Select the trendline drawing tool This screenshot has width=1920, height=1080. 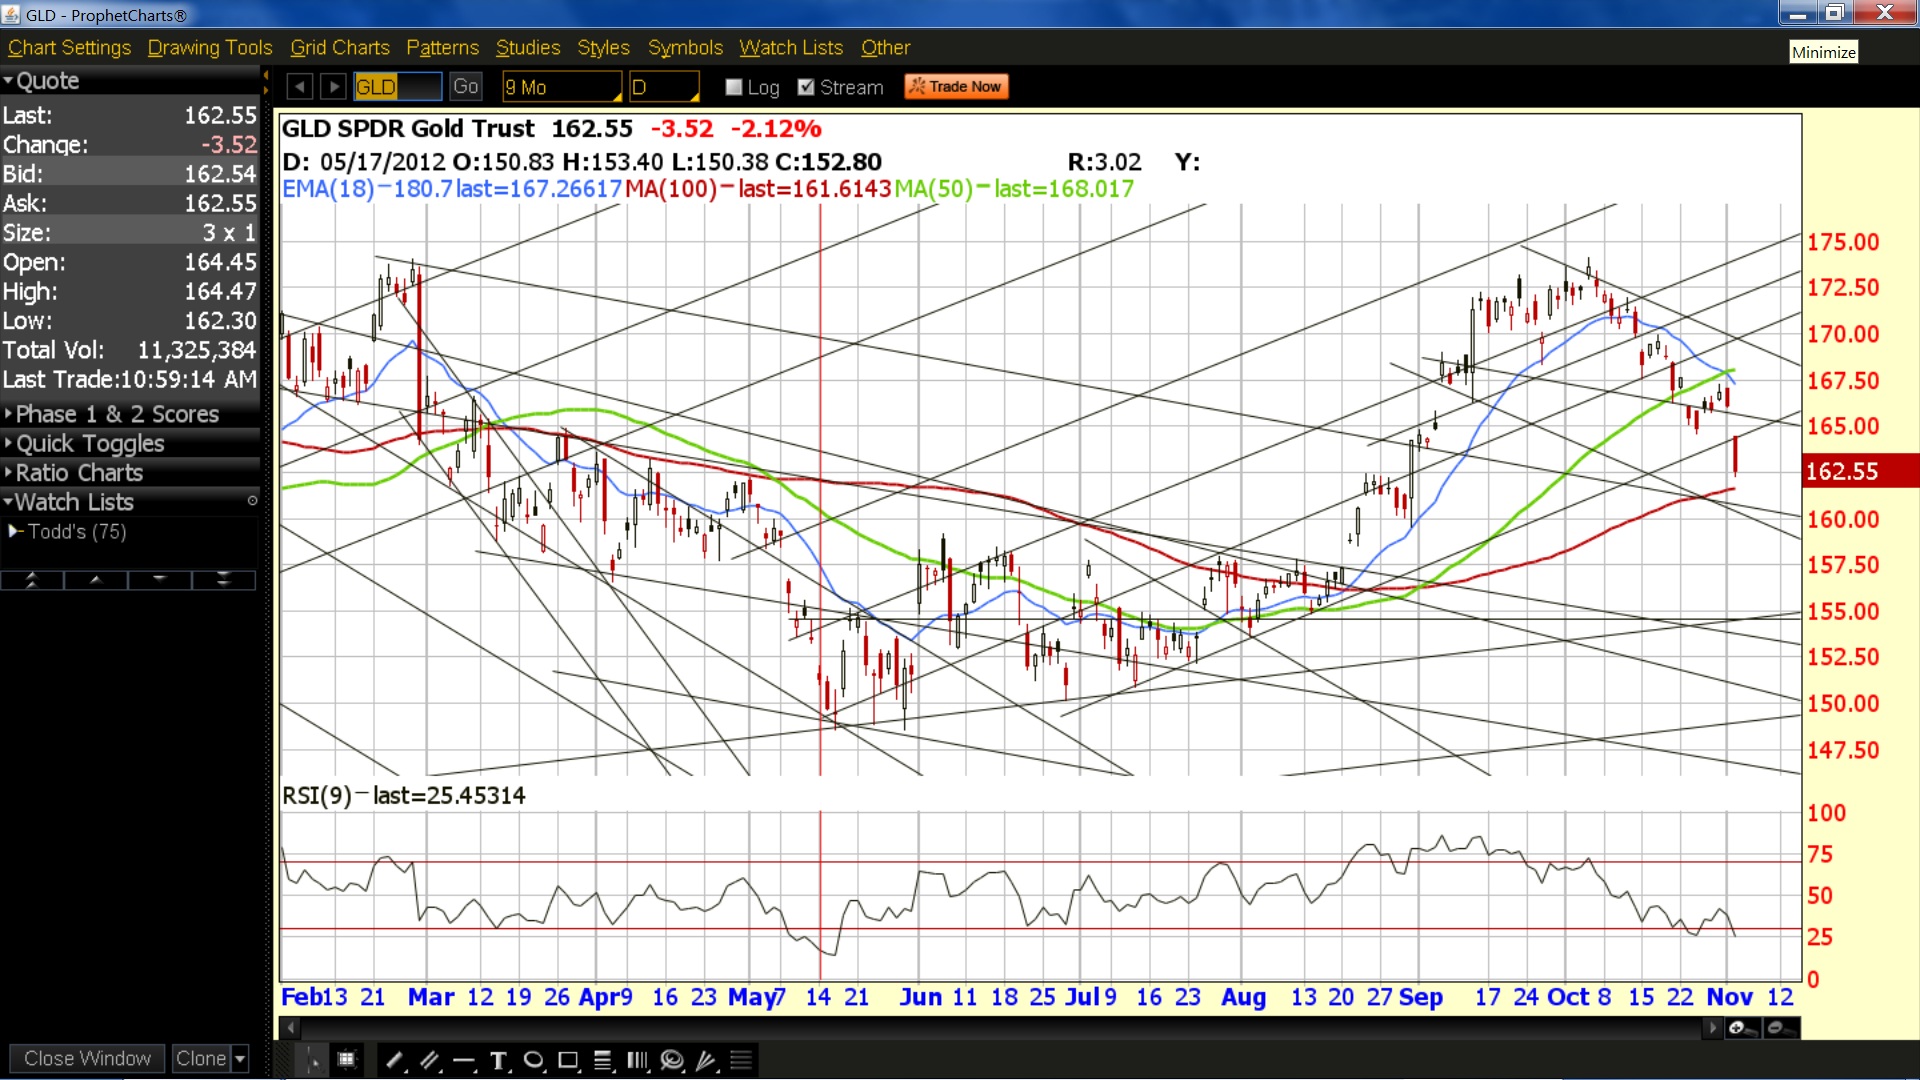[x=395, y=1061]
